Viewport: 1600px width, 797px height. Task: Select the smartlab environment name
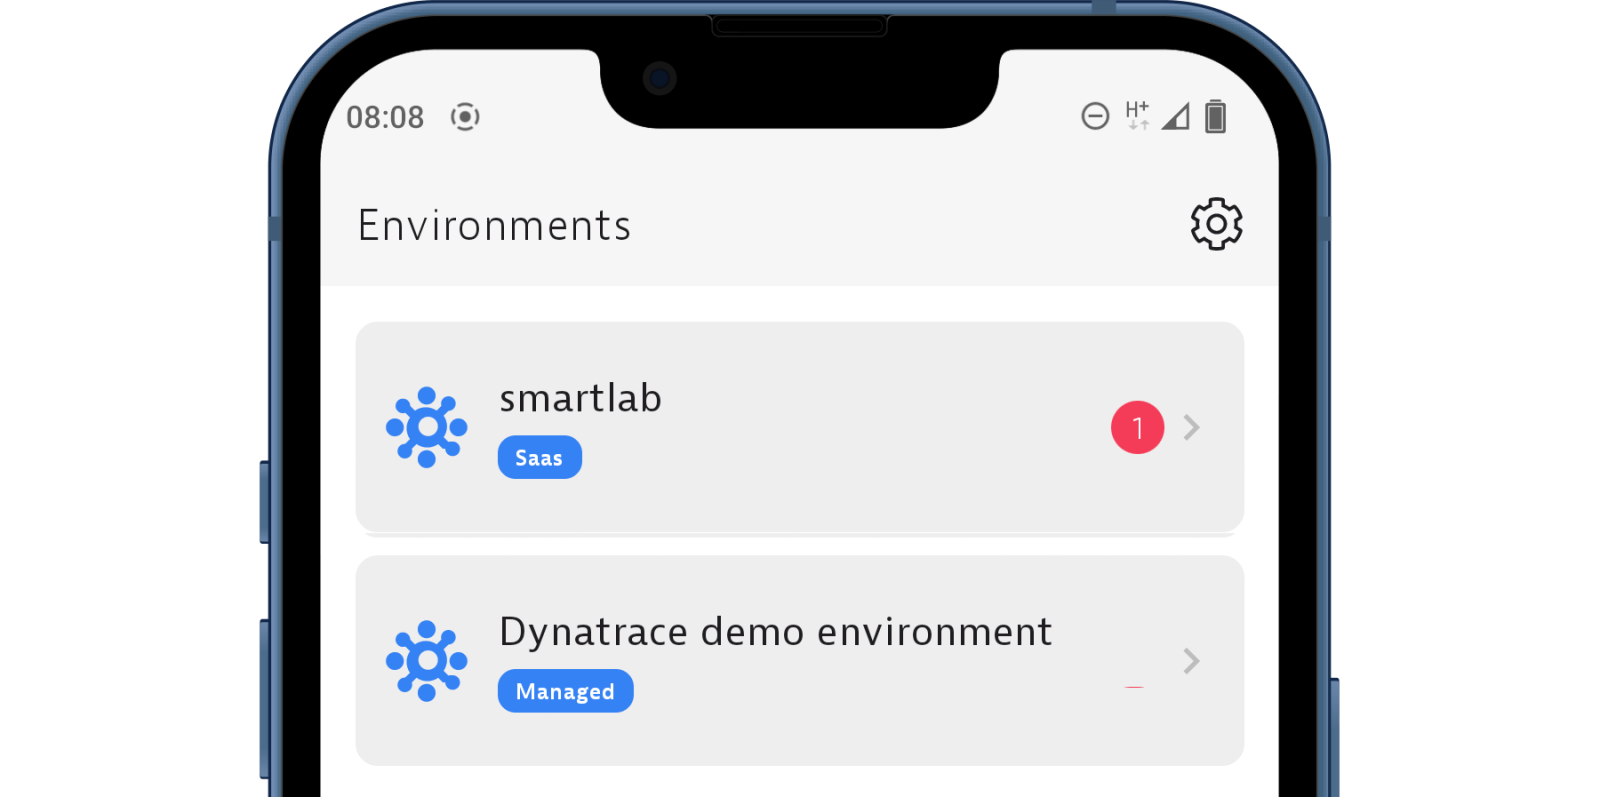[580, 398]
